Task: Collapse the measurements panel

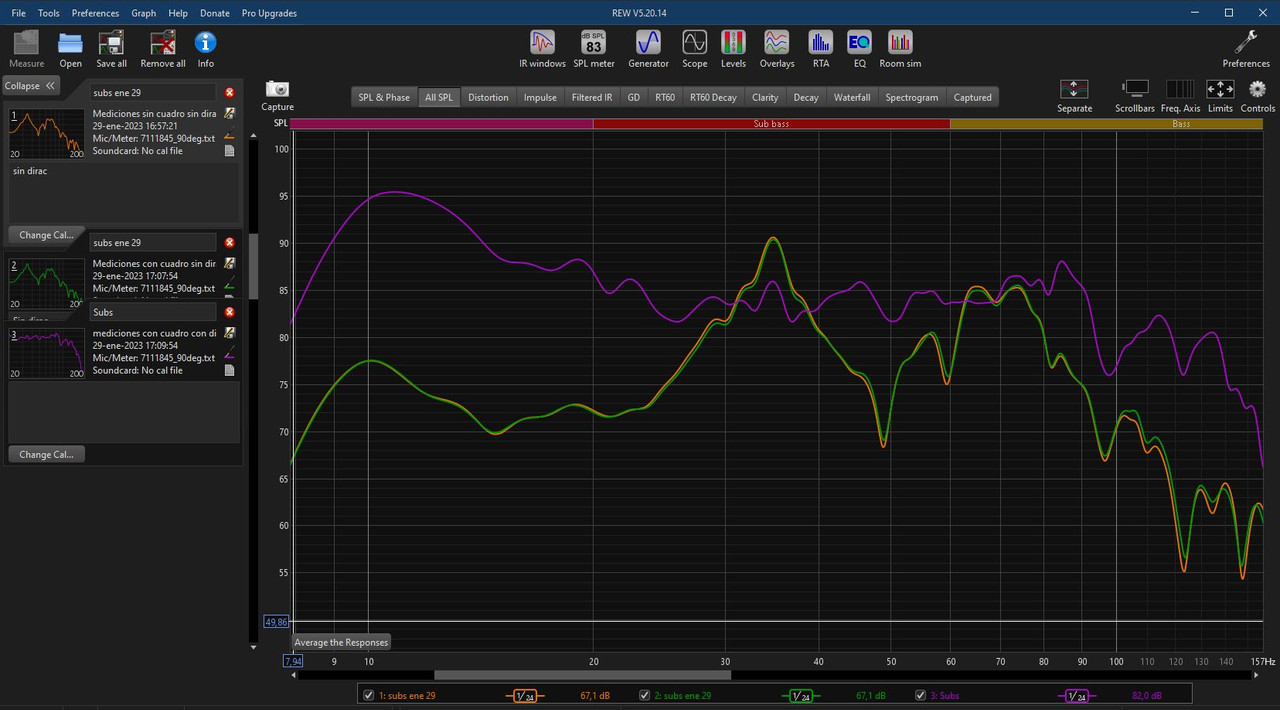Action: 31,86
